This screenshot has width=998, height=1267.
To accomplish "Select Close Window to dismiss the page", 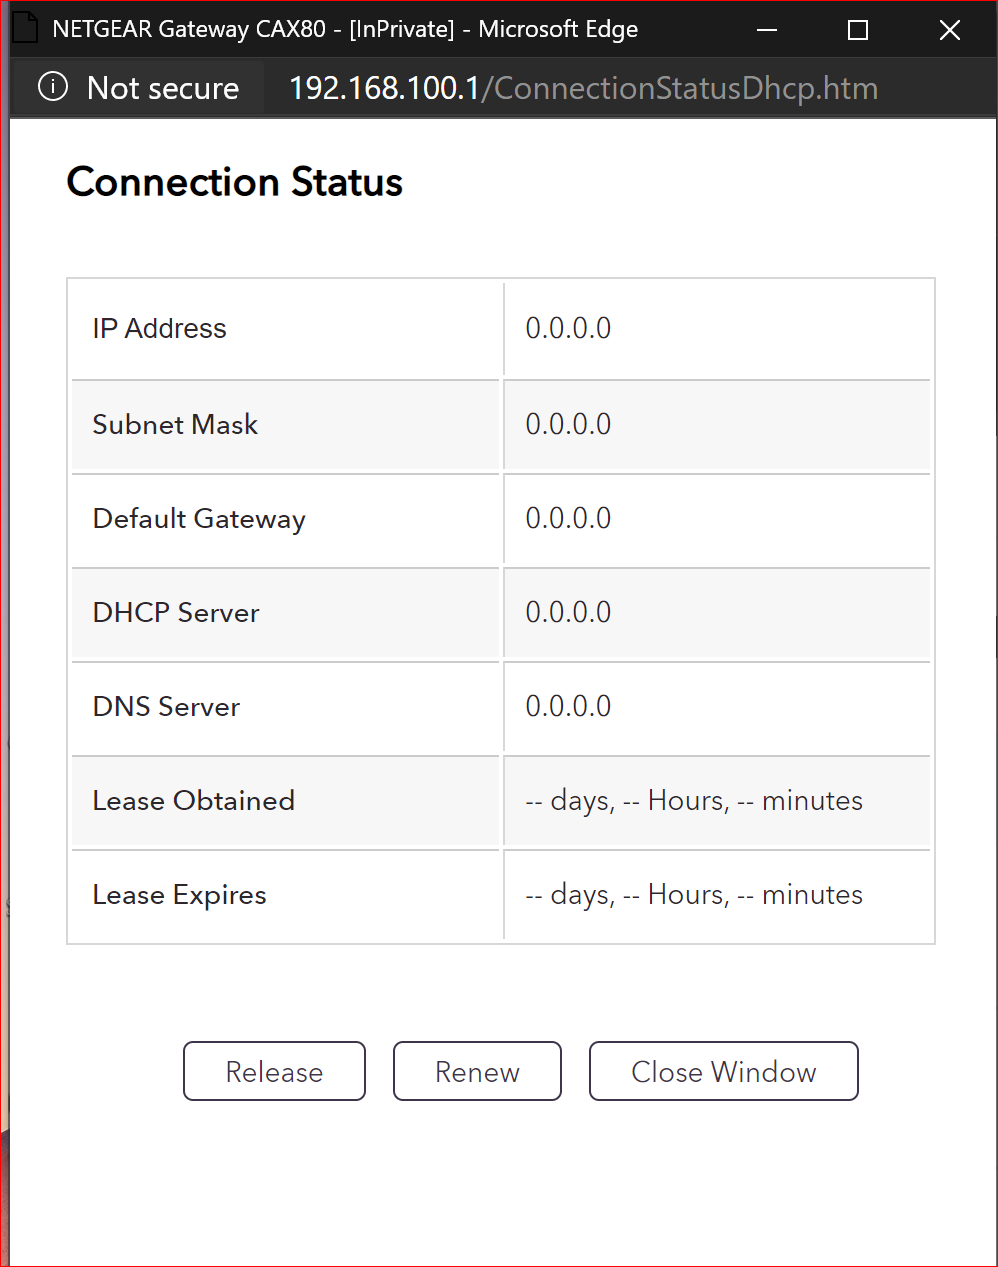I will point(723,1071).
